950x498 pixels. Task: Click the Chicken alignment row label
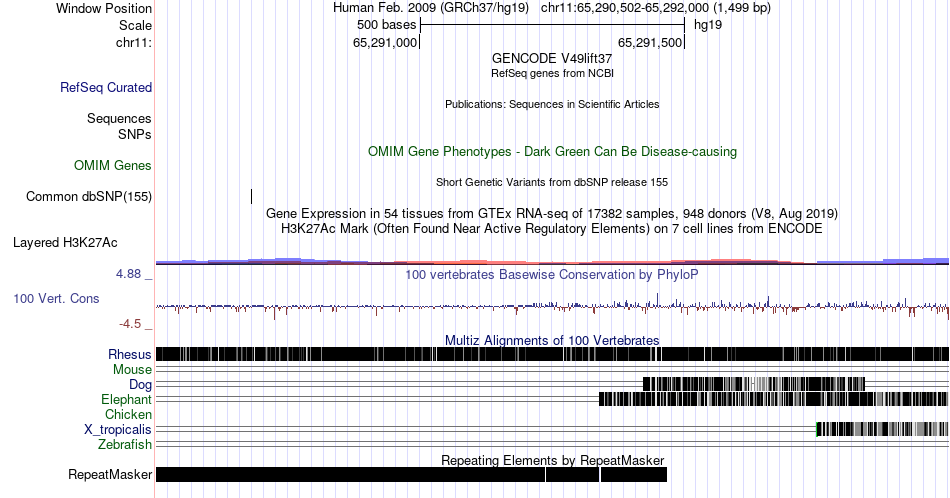coord(128,414)
